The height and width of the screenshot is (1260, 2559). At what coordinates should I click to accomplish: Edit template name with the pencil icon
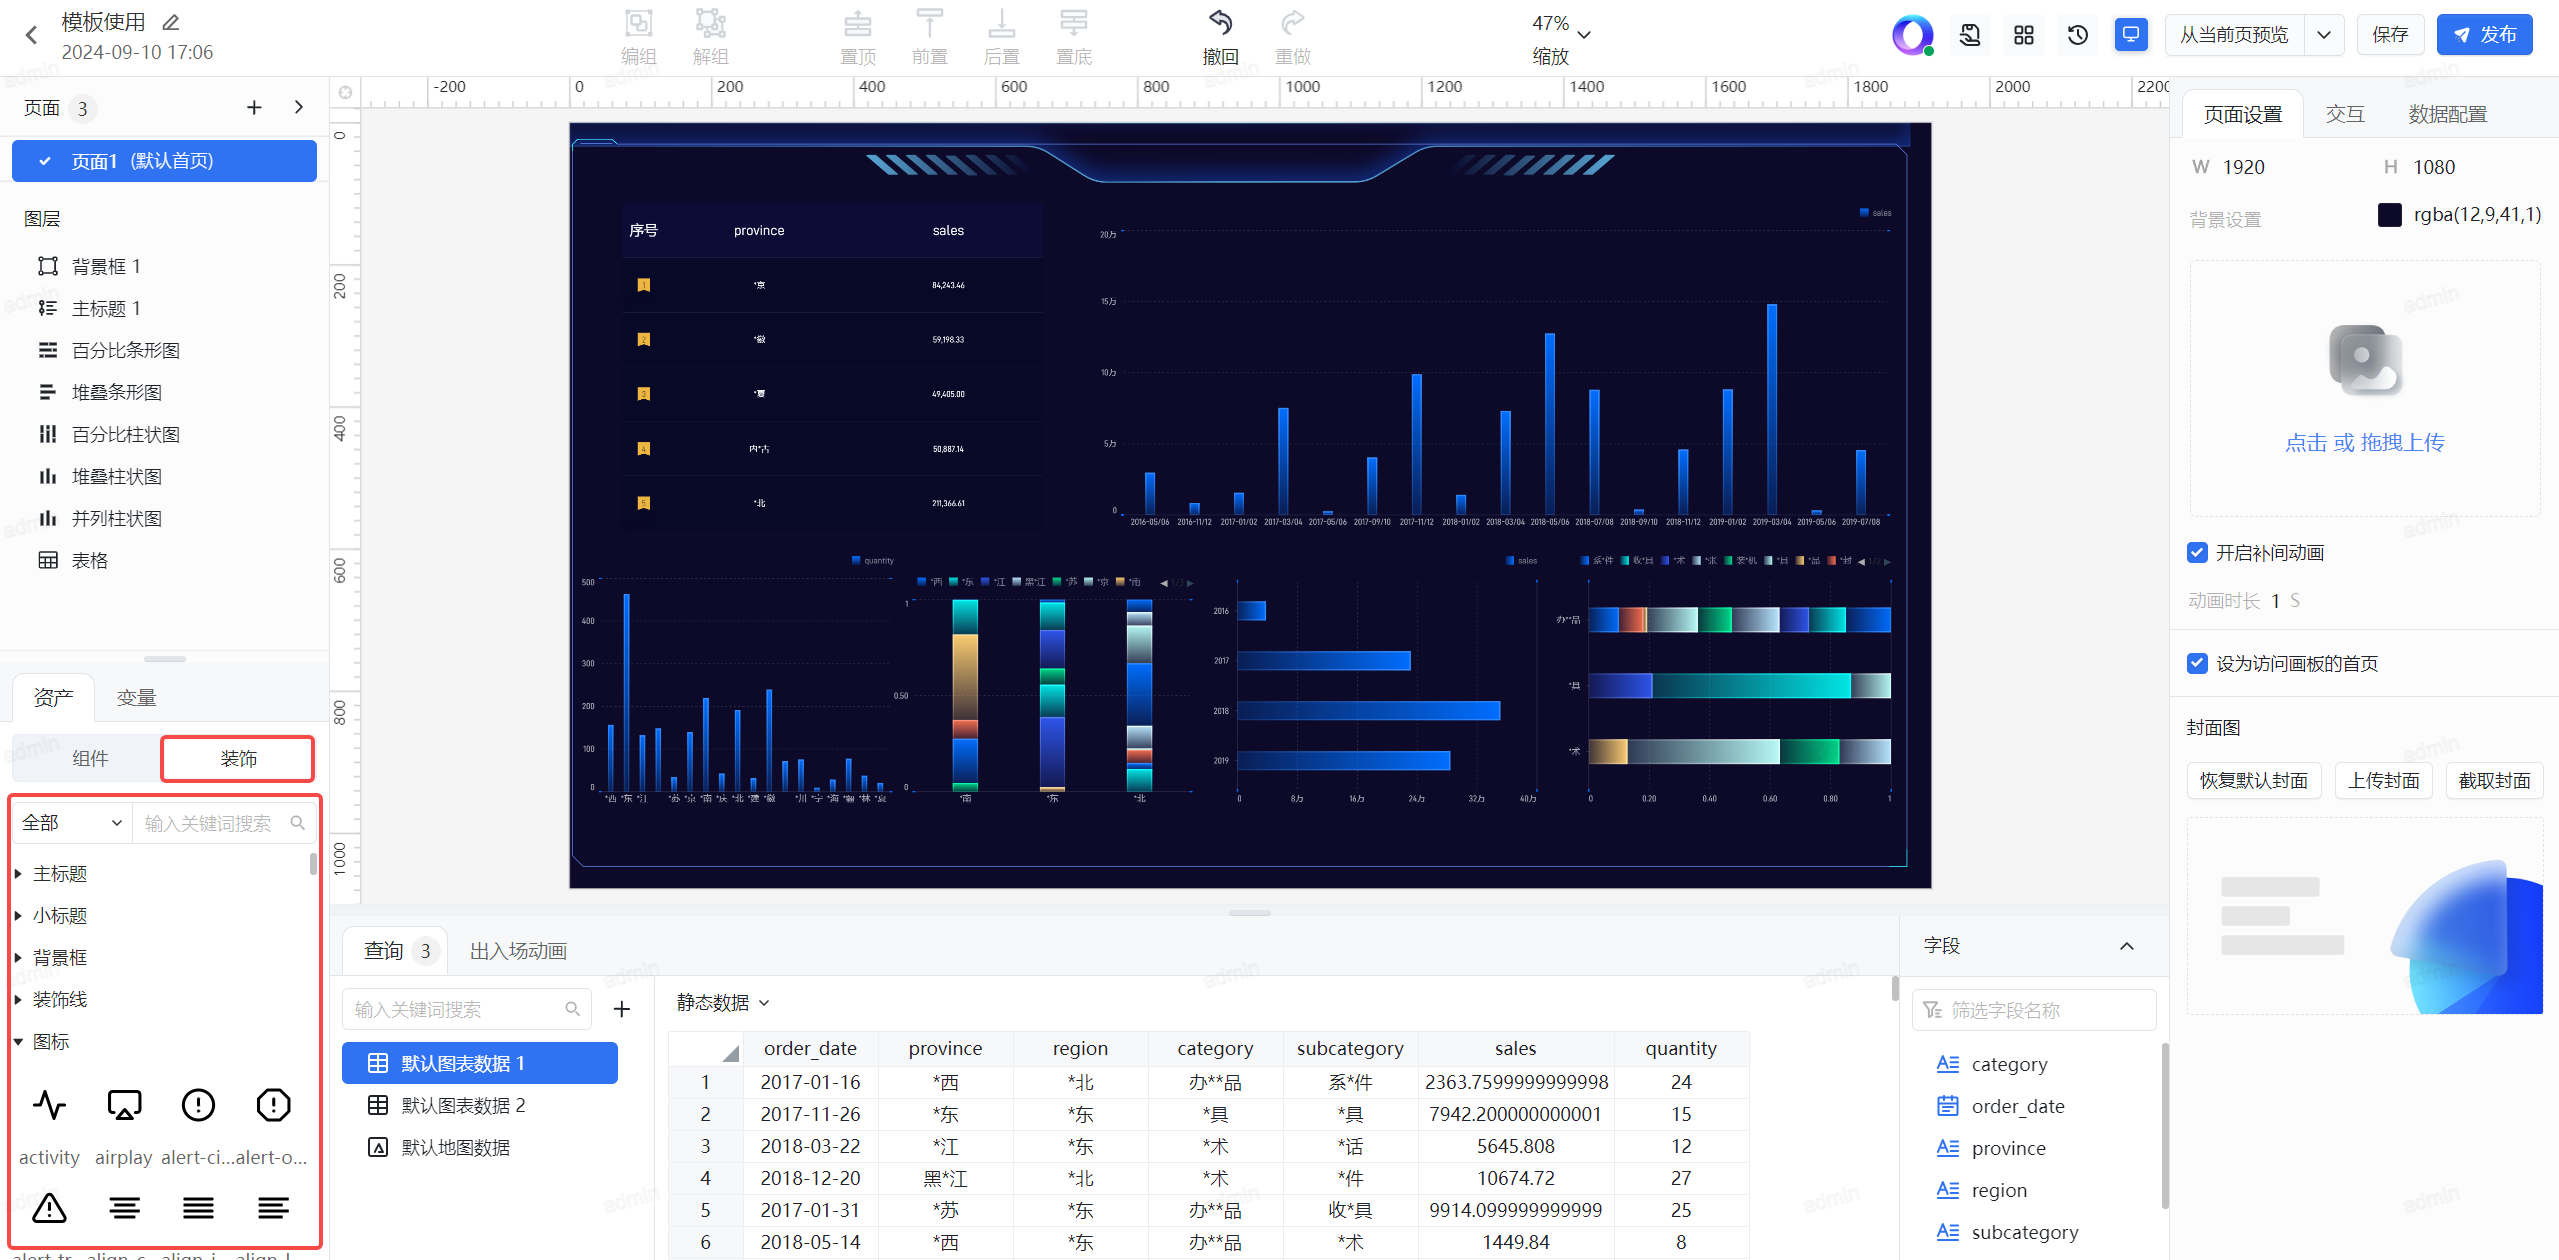171,21
